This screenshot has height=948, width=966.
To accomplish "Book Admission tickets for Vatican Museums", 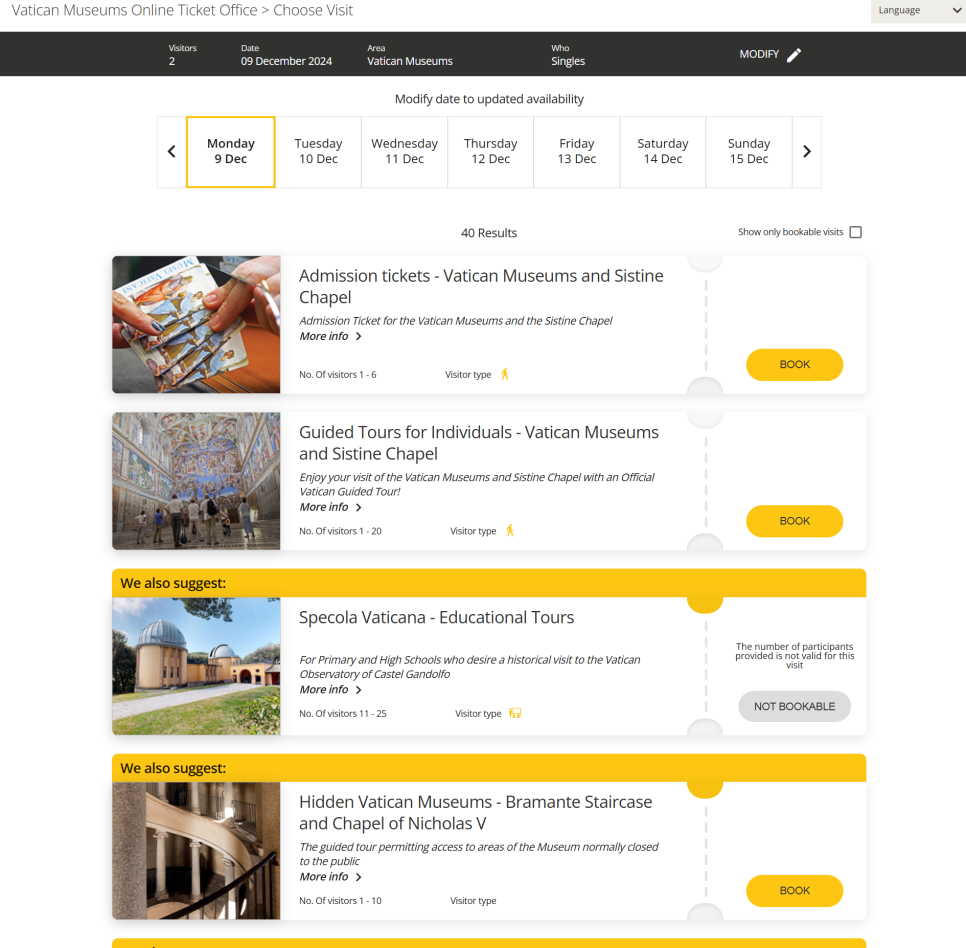I will [x=794, y=365].
